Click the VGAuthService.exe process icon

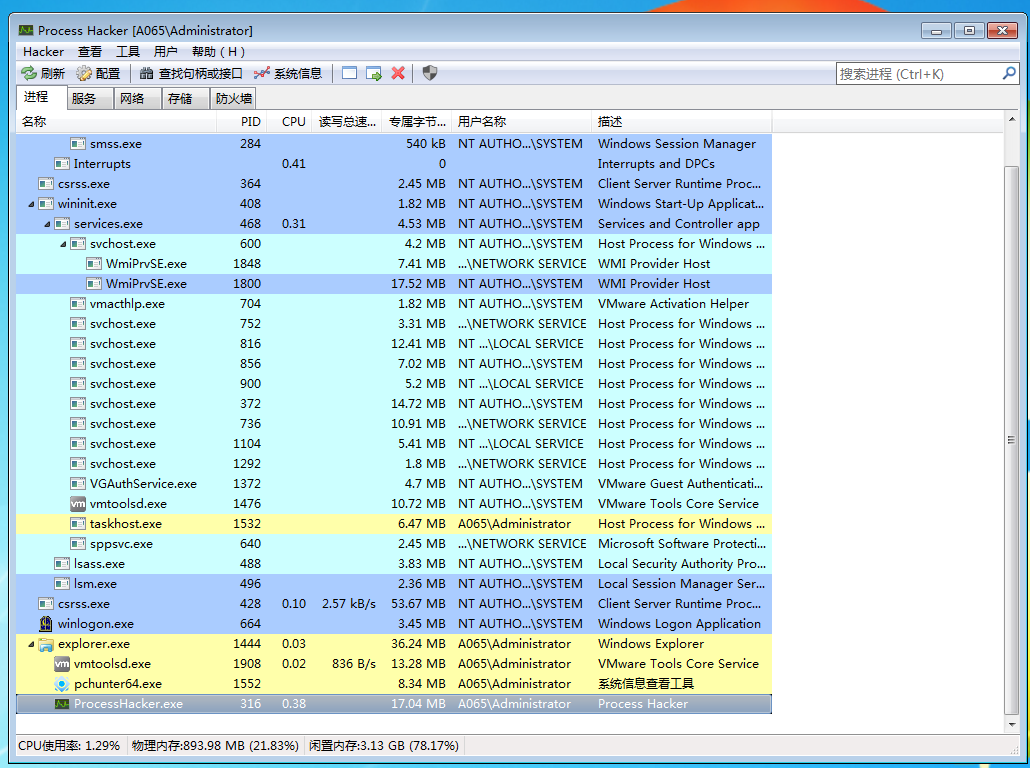[x=78, y=484]
